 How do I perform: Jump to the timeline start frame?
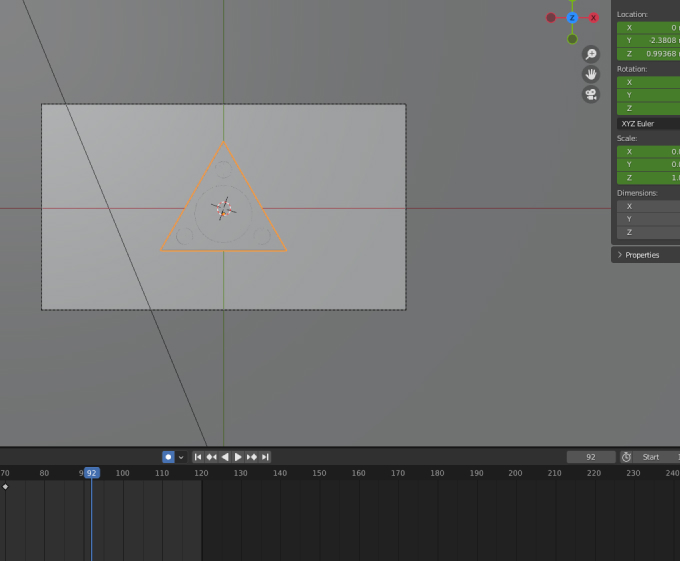(198, 457)
